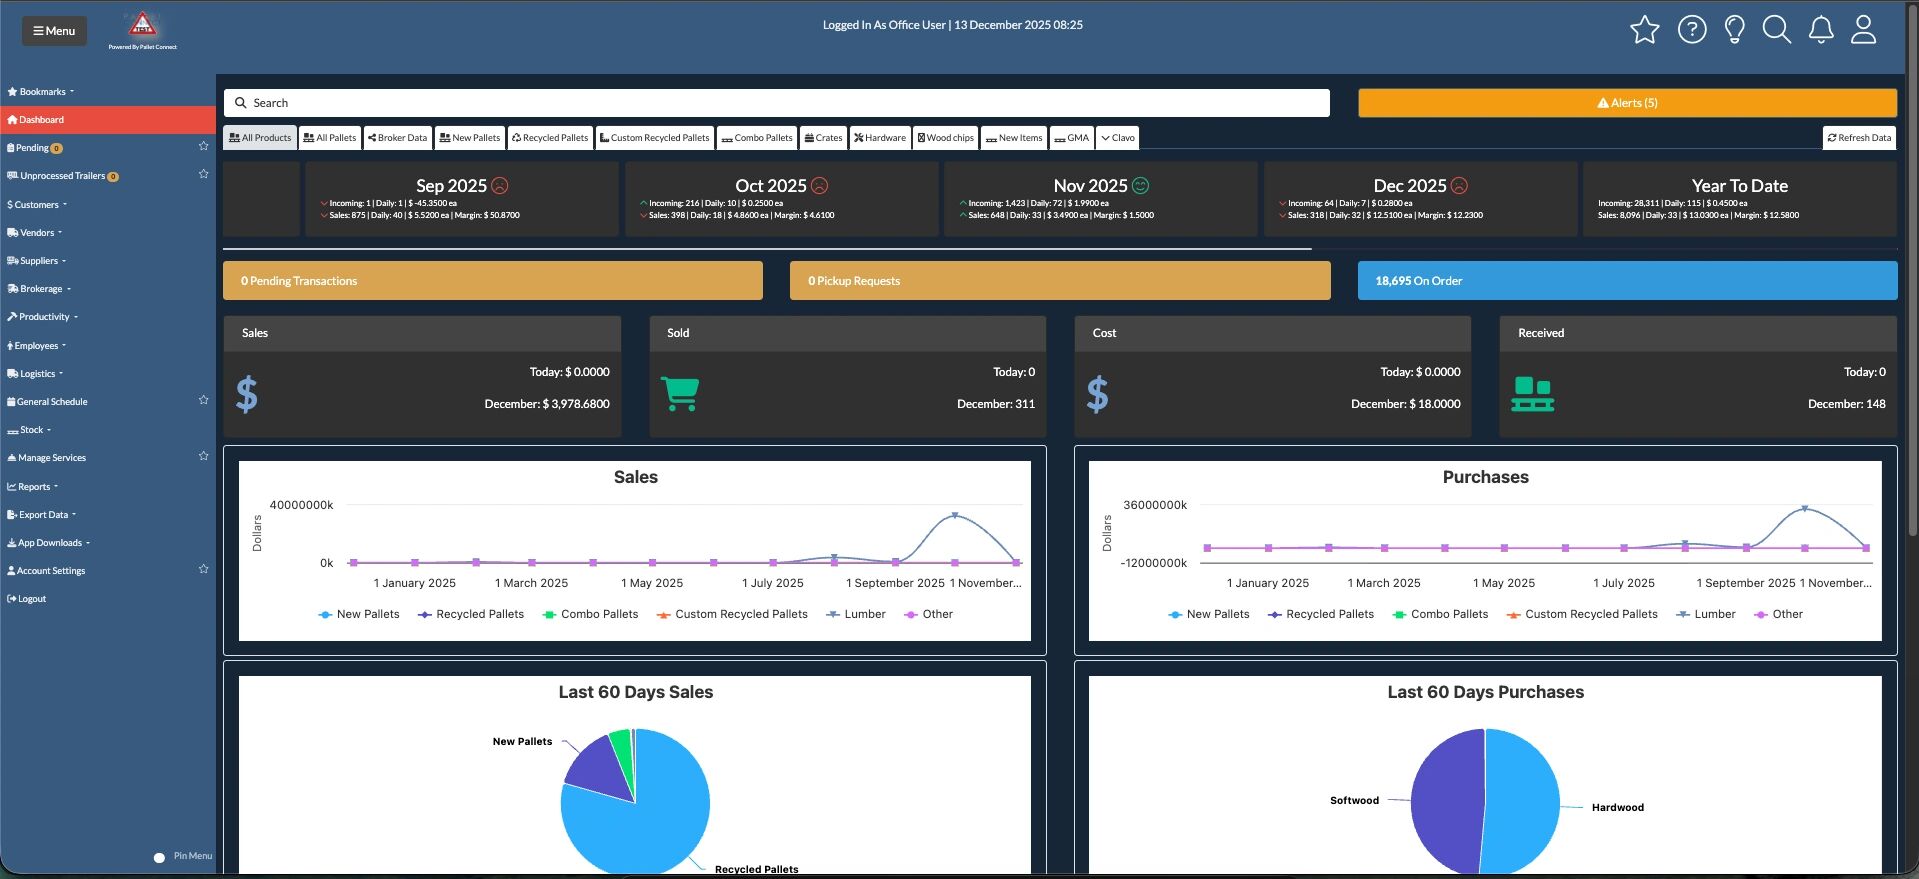The height and width of the screenshot is (879, 1919).
Task: Click the Refresh Data button
Action: (x=1859, y=138)
